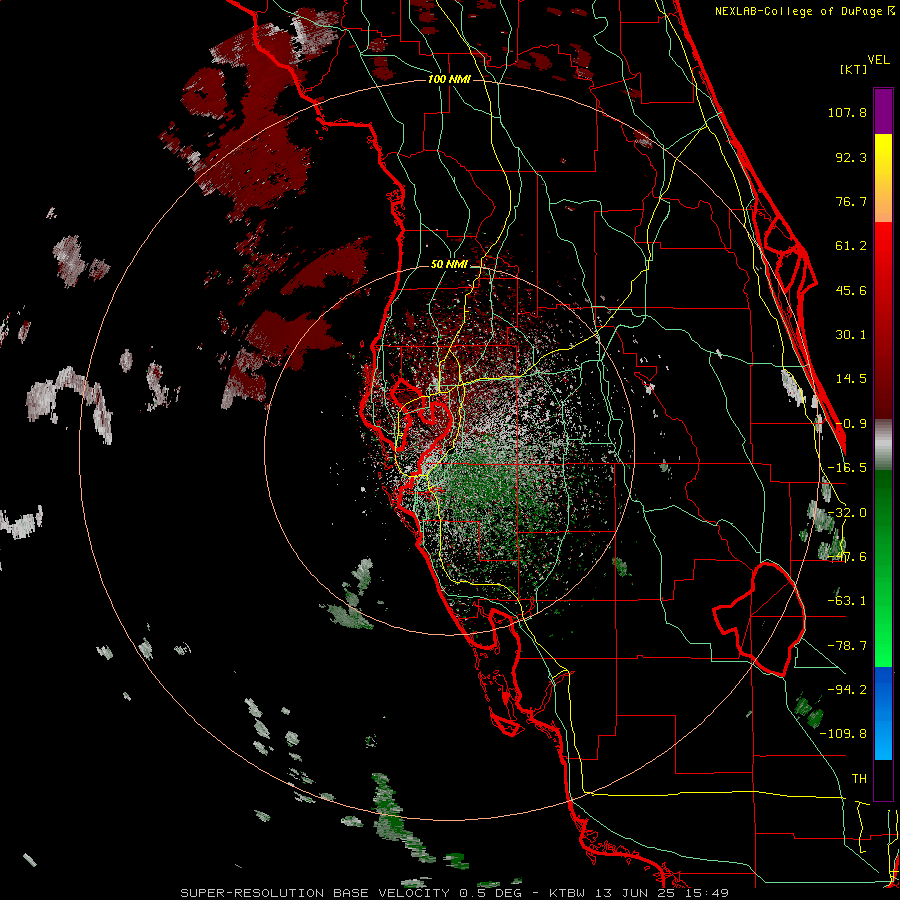Click the purple segment of the color bar
This screenshot has width=900, height=900.
(x=883, y=111)
